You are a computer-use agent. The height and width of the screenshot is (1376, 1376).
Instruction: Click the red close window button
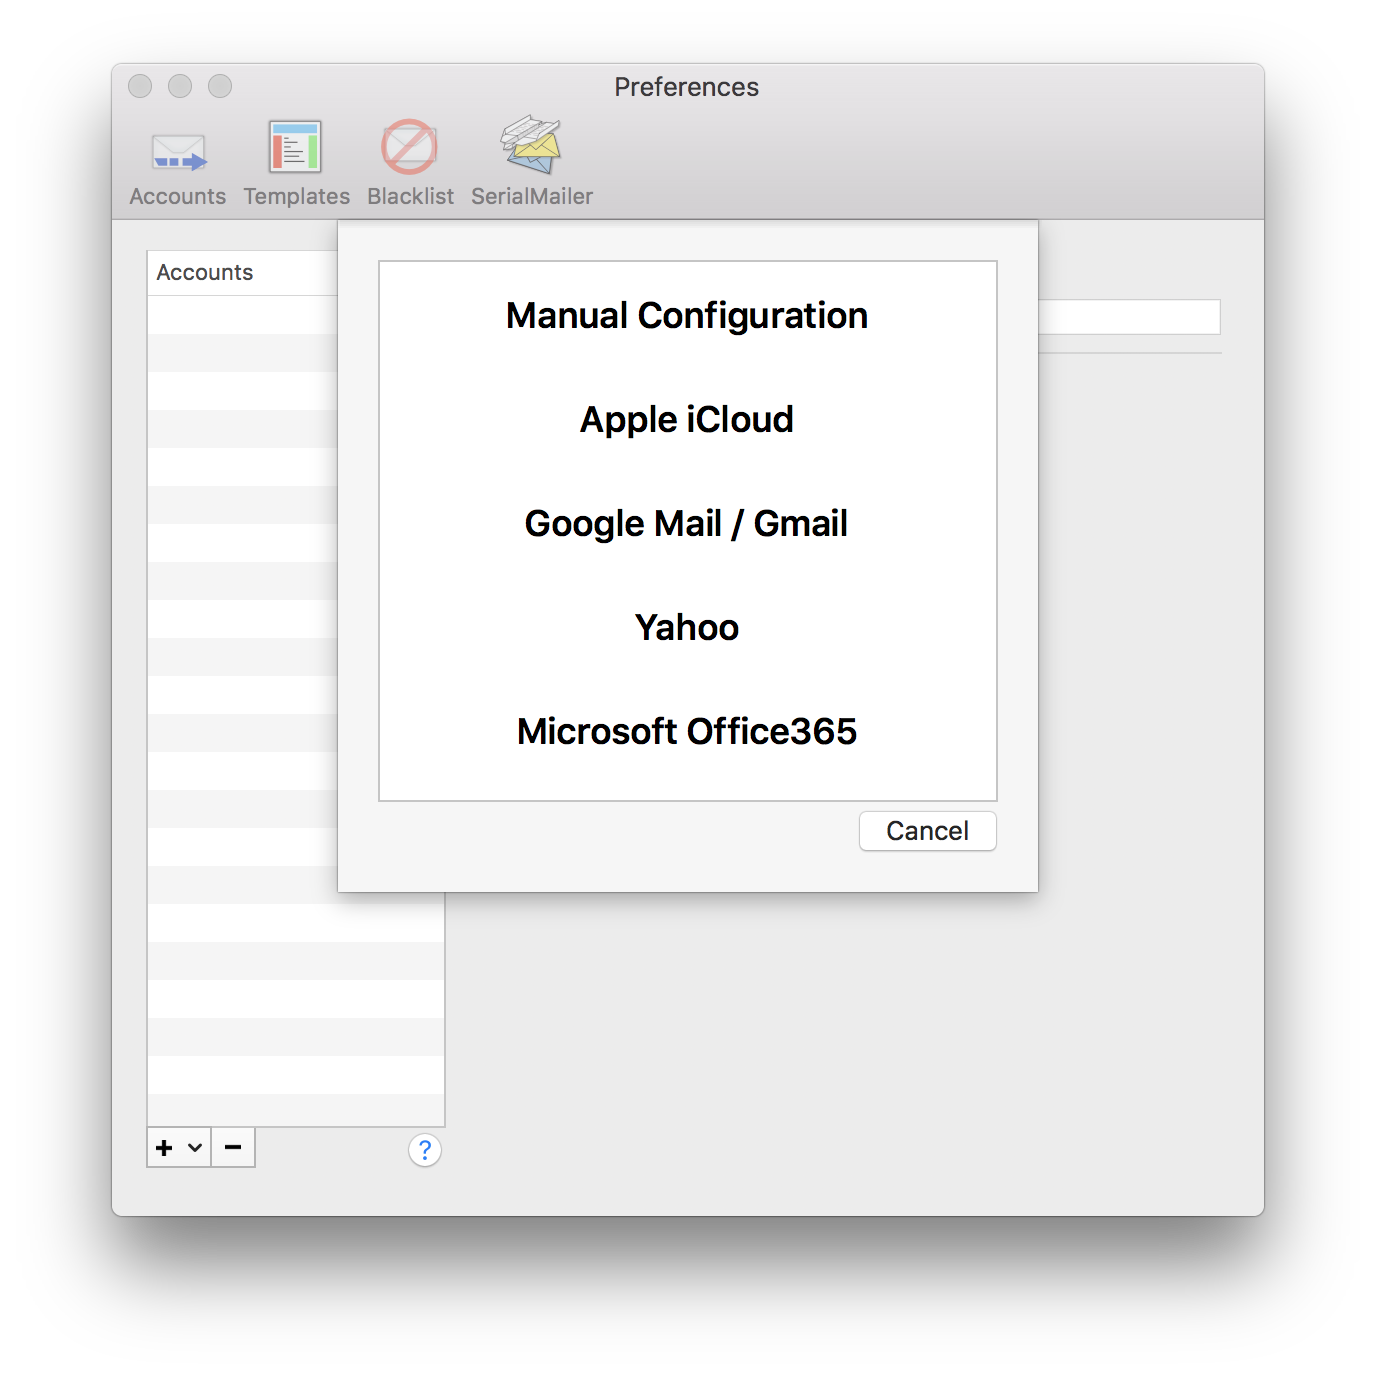click(140, 86)
